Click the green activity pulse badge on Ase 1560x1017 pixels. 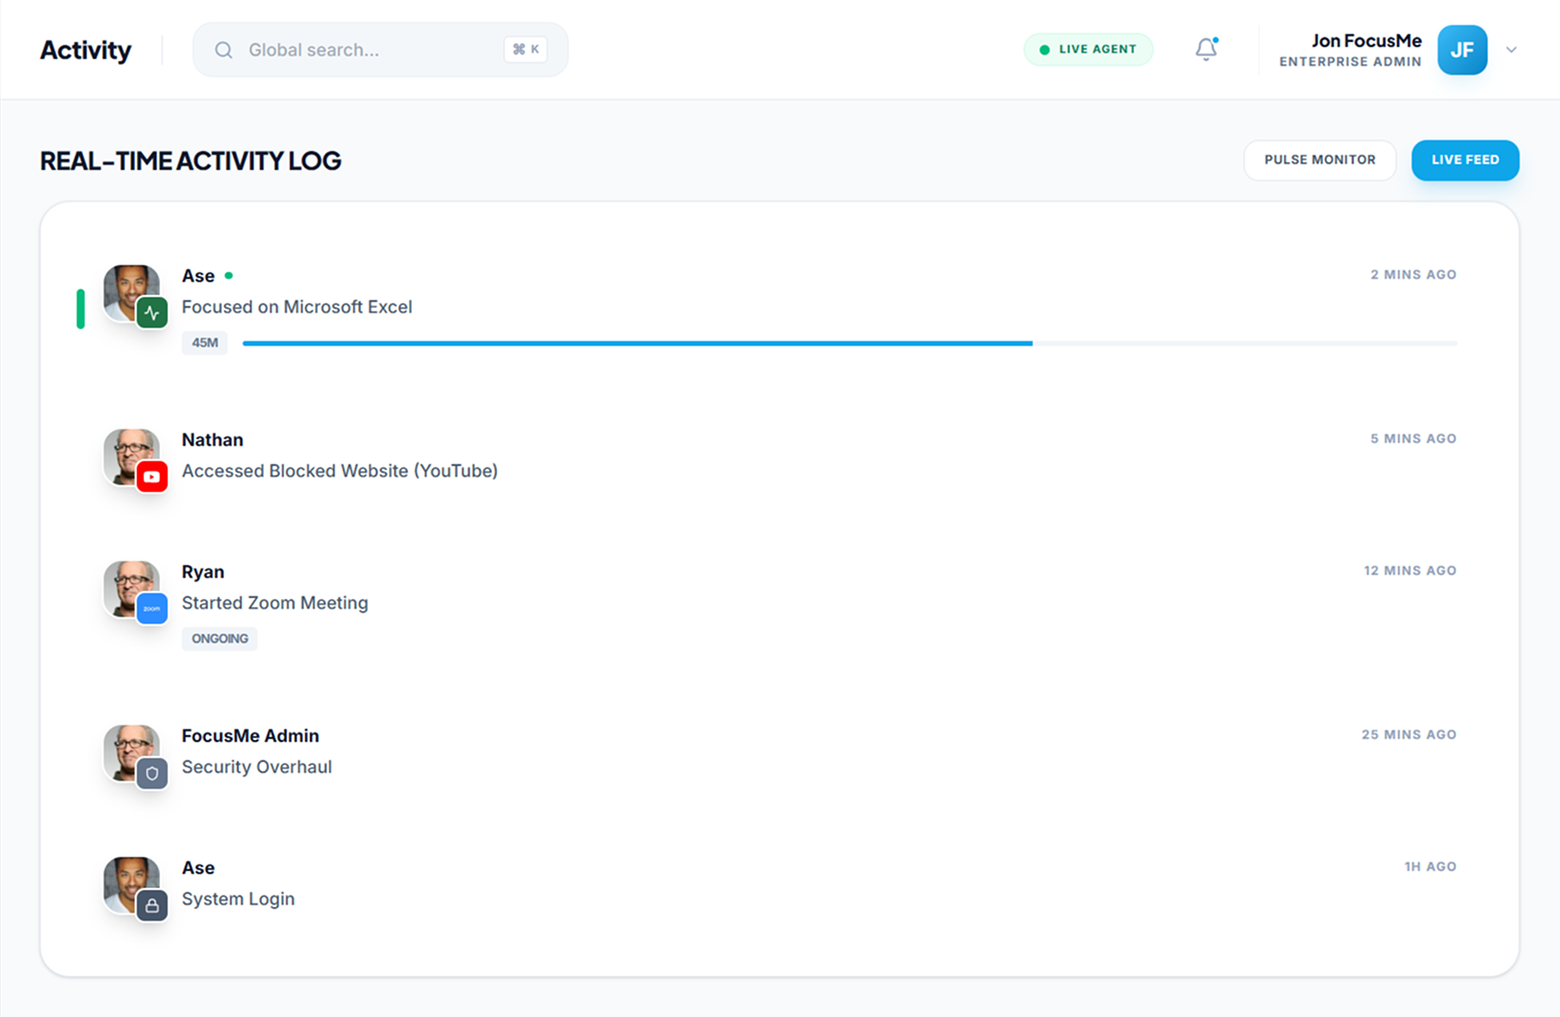152,313
